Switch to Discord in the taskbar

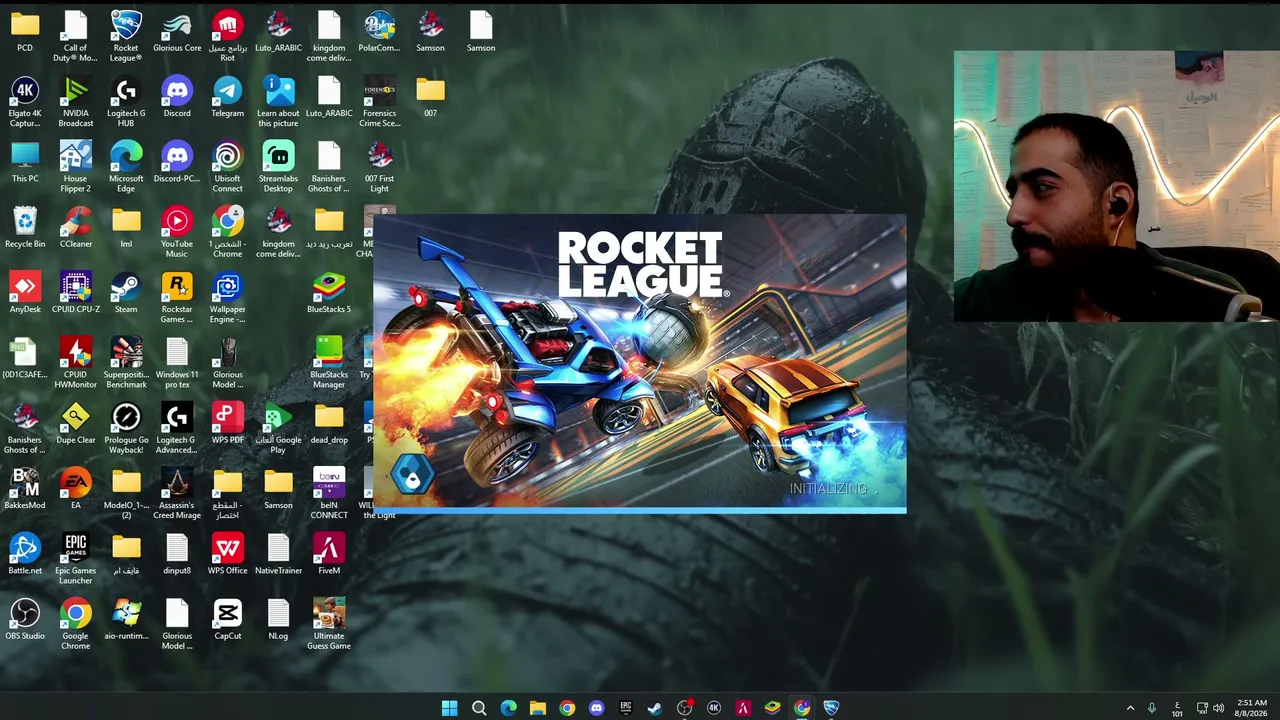[x=597, y=708]
